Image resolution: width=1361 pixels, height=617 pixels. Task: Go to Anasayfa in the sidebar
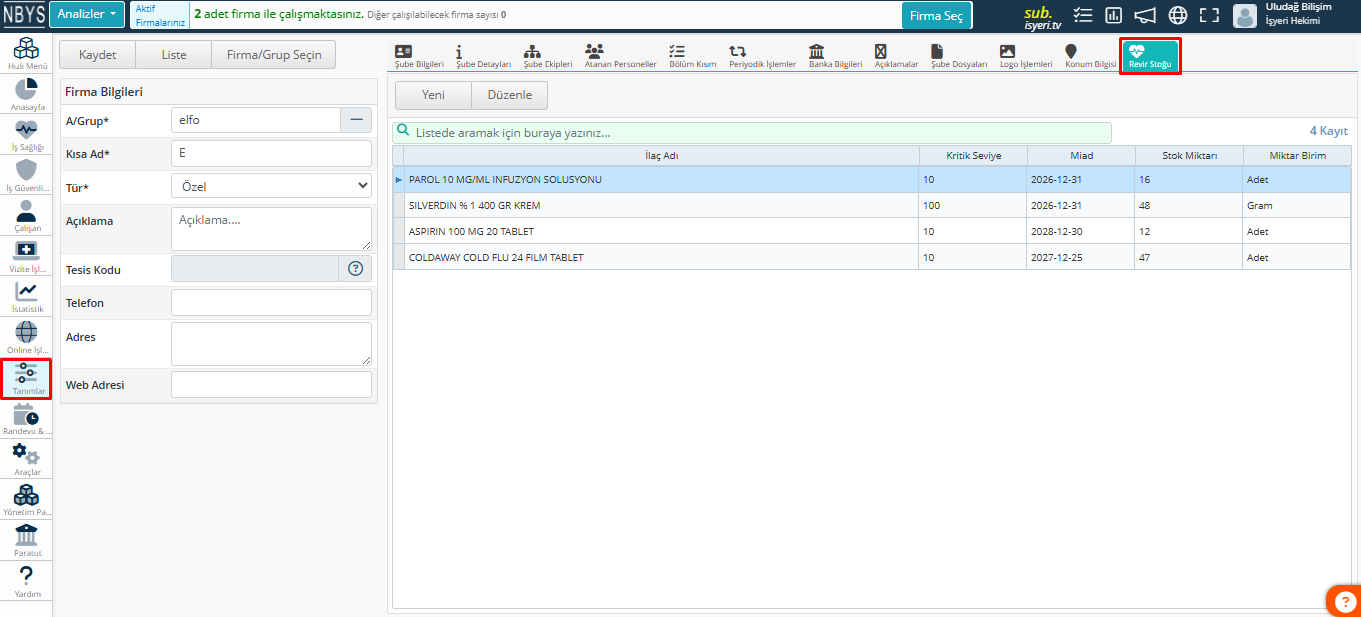pyautogui.click(x=27, y=95)
